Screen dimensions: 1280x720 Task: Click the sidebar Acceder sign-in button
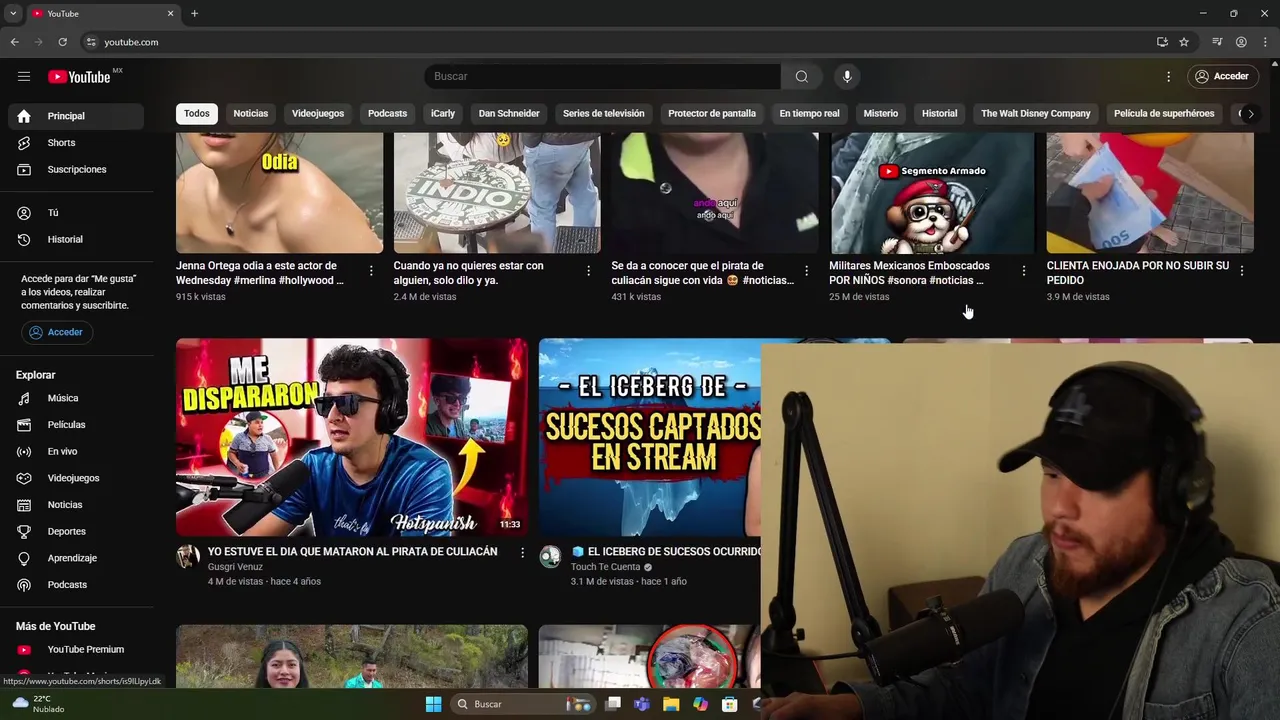click(x=57, y=332)
